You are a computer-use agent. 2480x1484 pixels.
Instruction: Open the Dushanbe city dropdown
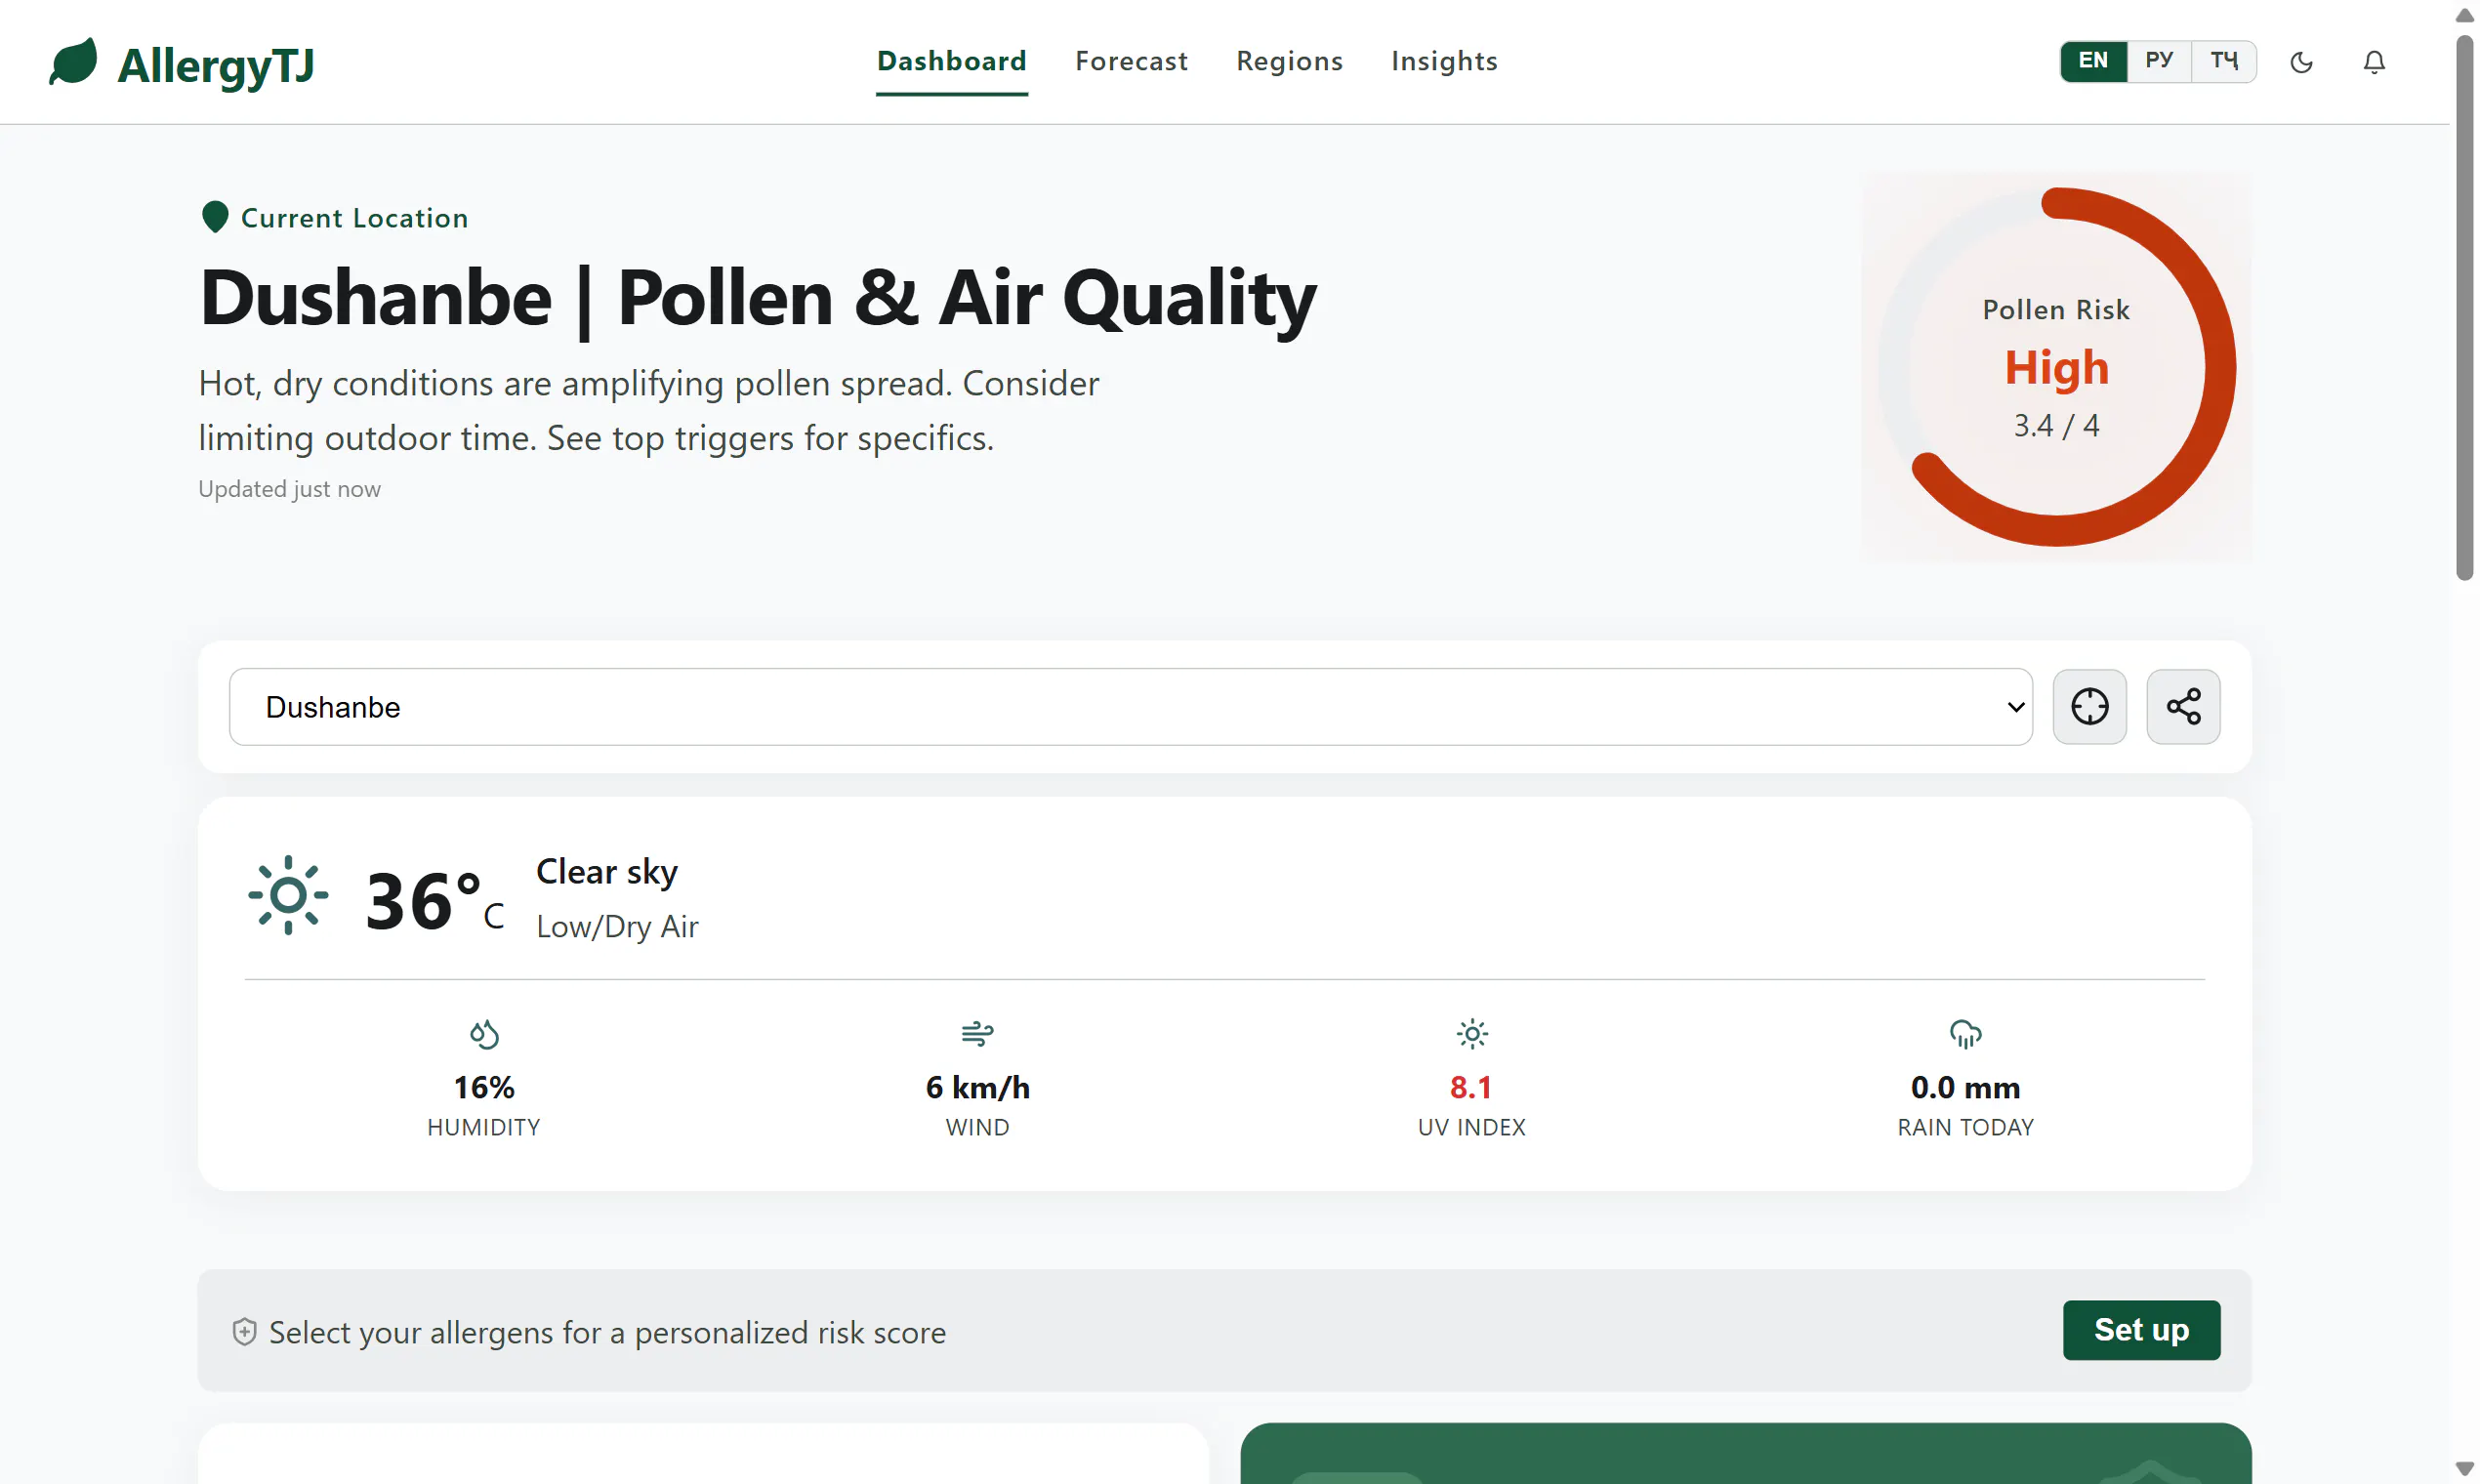coord(1130,706)
